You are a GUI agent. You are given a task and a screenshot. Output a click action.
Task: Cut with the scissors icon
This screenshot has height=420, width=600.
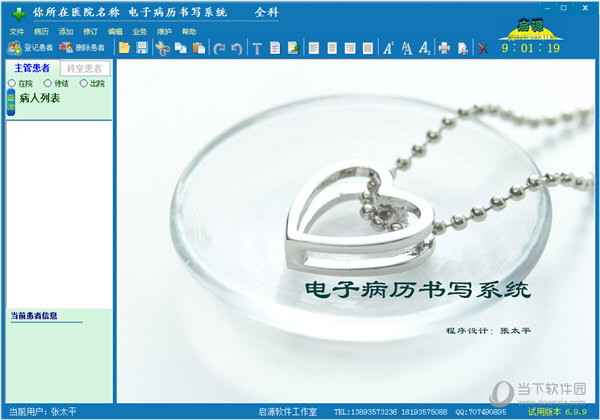(x=163, y=48)
